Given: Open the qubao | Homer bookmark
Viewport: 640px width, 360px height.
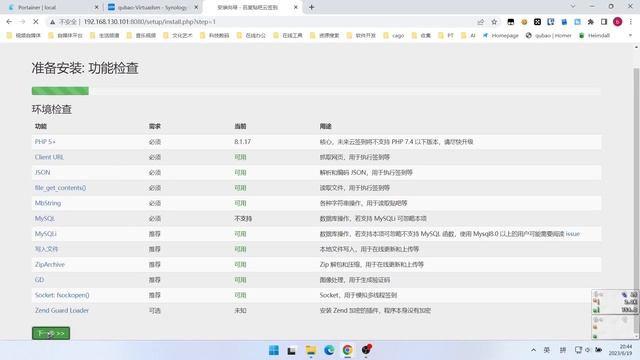Looking at the screenshot, I should click(548, 36).
